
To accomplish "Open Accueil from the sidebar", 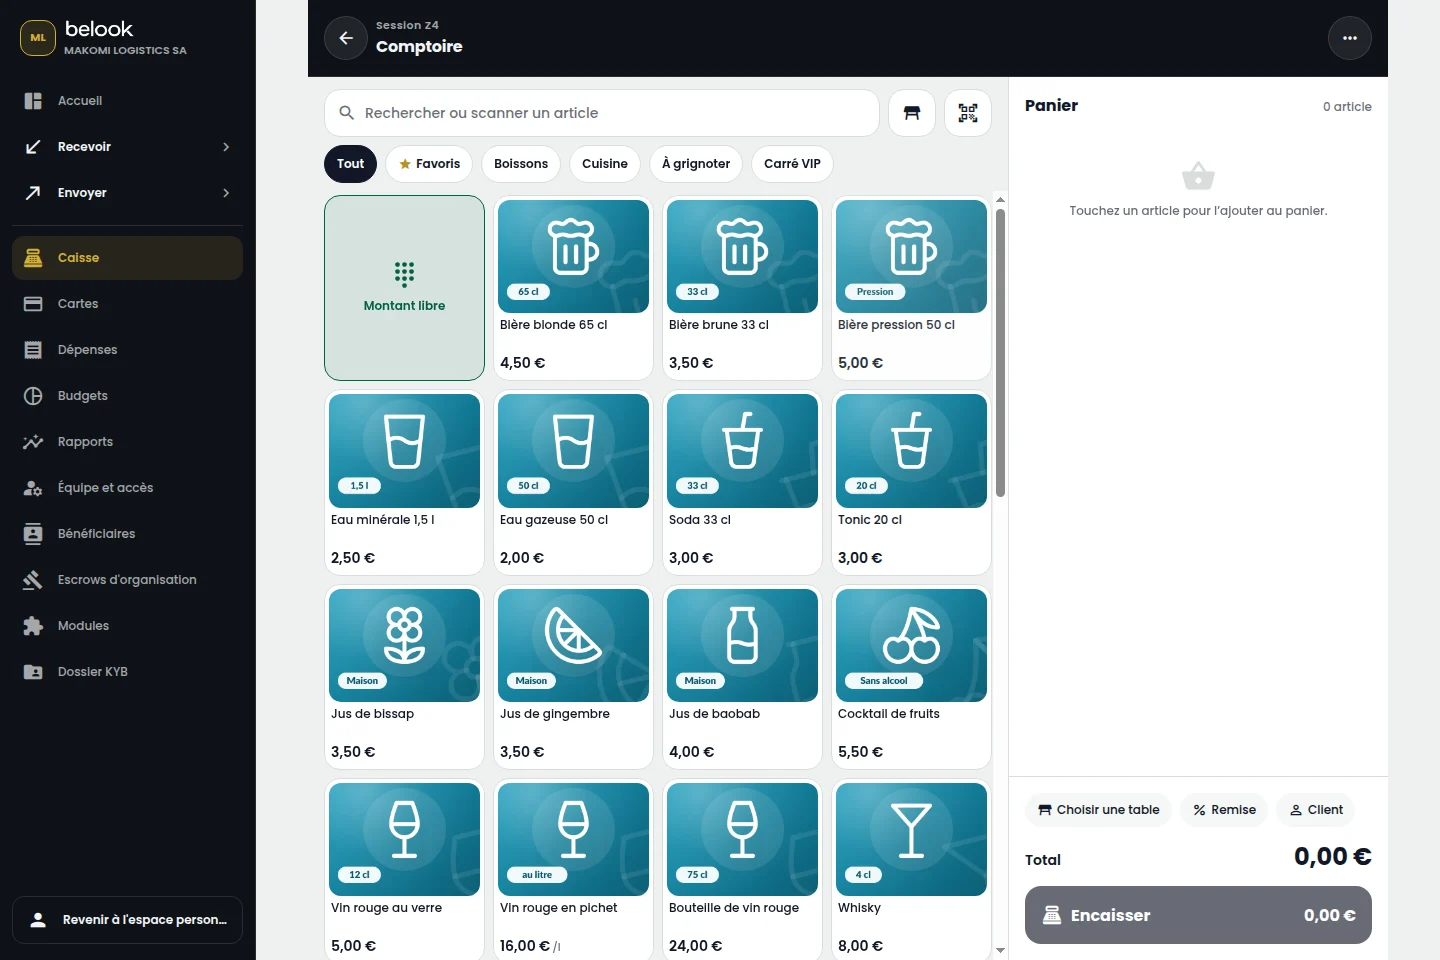I will [x=128, y=101].
